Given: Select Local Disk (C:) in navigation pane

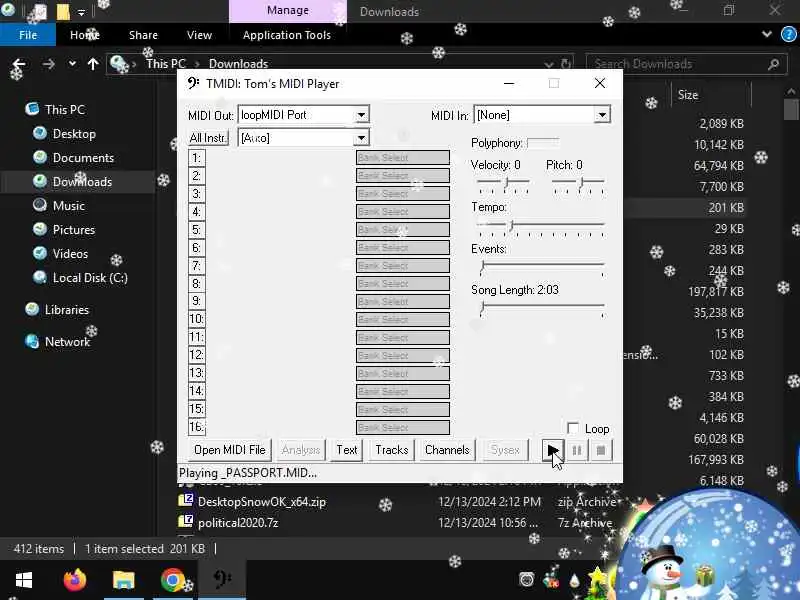Looking at the screenshot, I should tap(90, 278).
